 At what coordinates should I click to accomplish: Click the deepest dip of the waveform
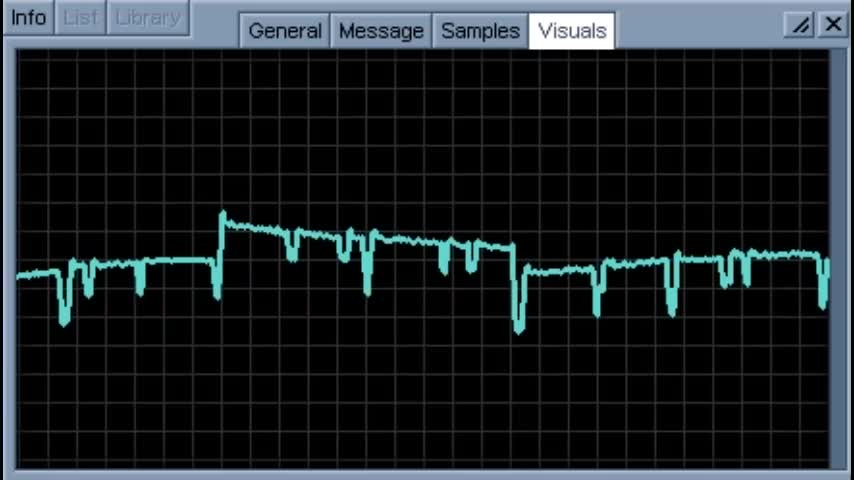click(x=518, y=328)
